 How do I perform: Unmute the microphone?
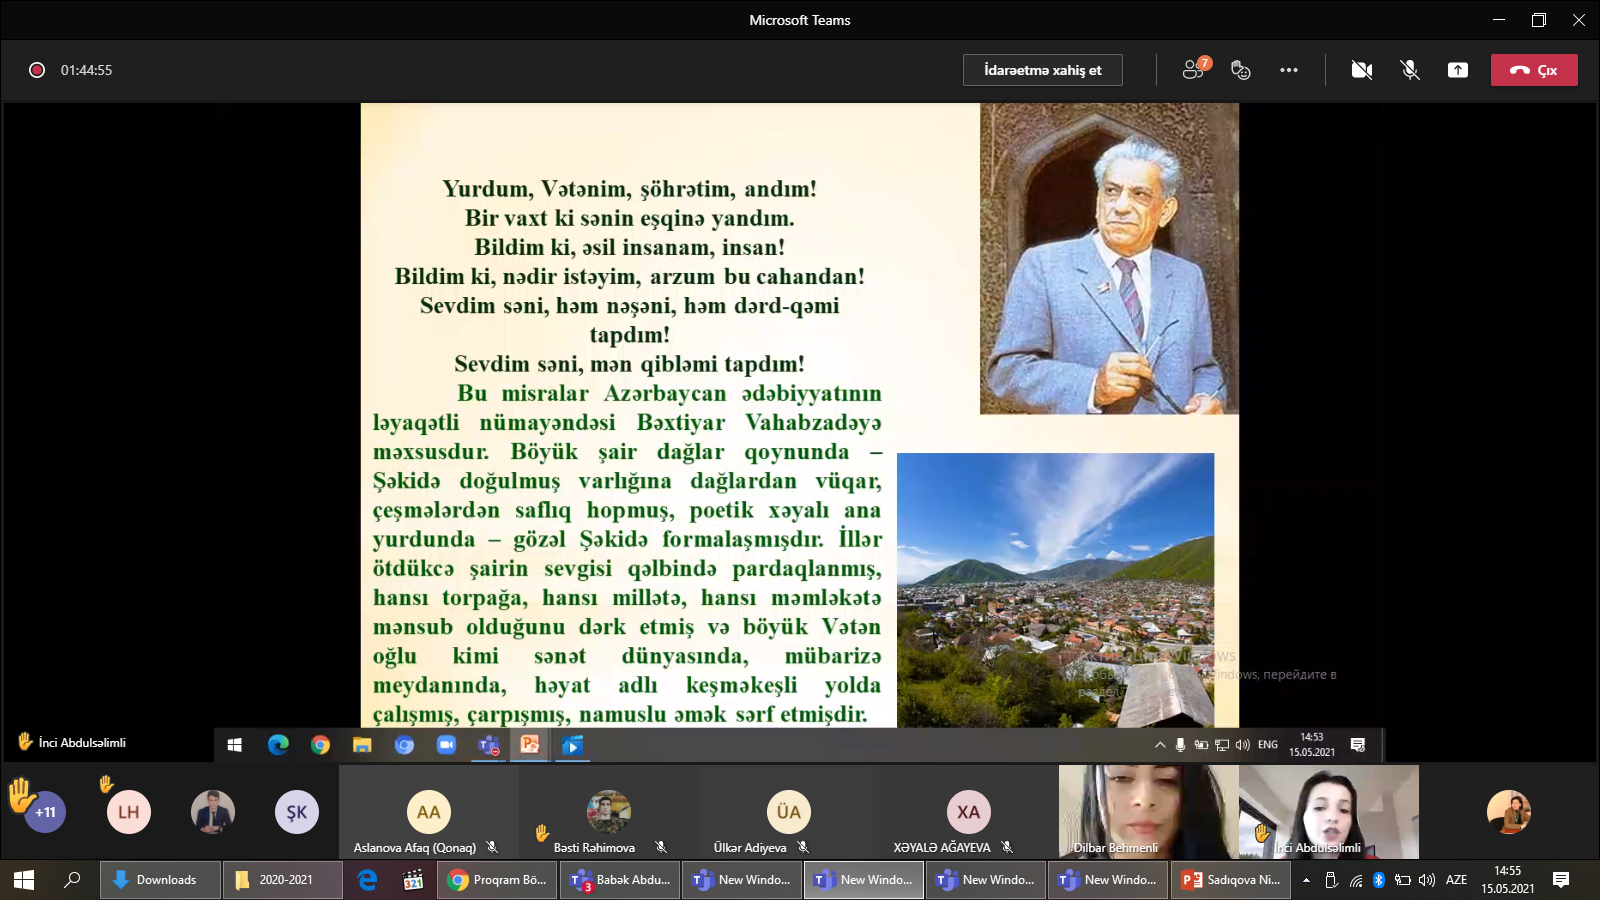pos(1410,70)
